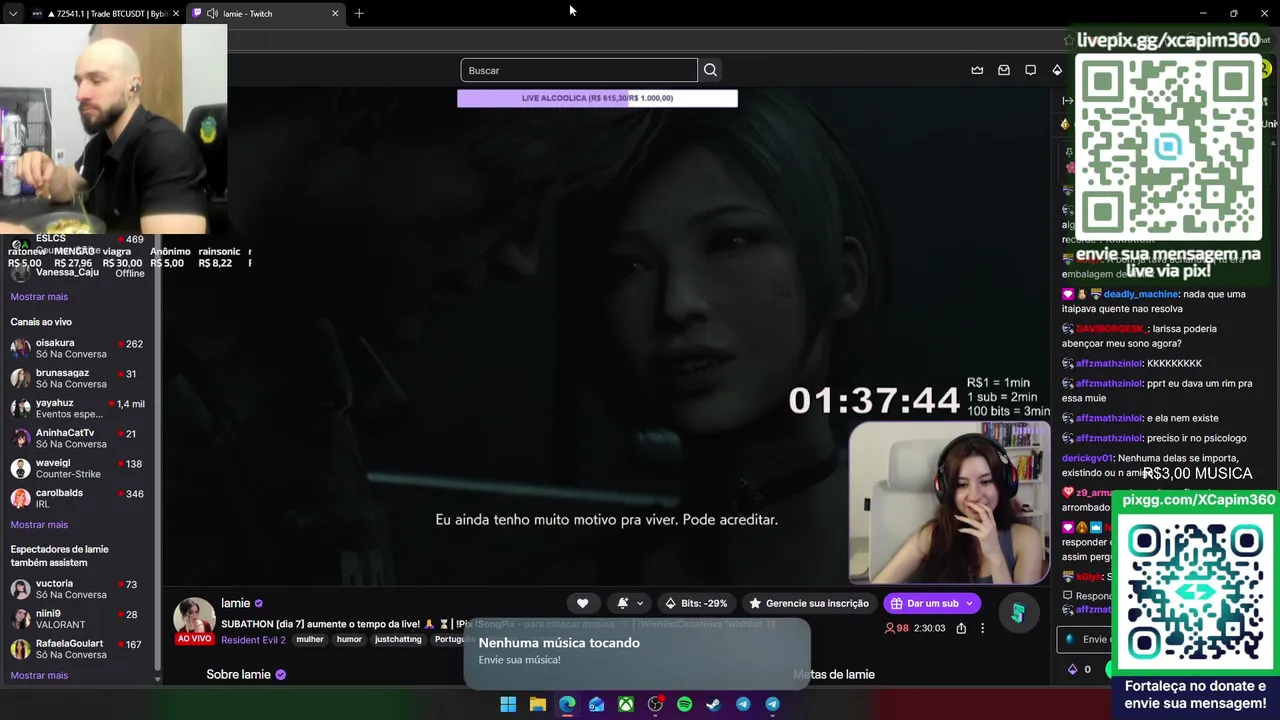The height and width of the screenshot is (720, 1280).
Task: Click the tab audio speaker icon
Action: (x=212, y=14)
